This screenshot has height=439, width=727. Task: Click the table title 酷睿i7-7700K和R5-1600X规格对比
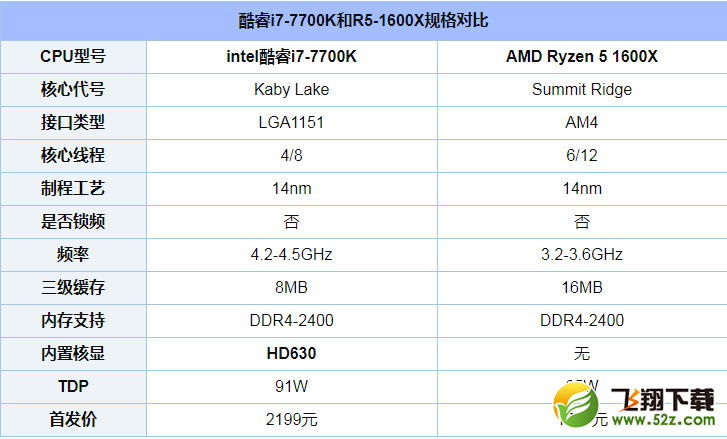pos(363,21)
